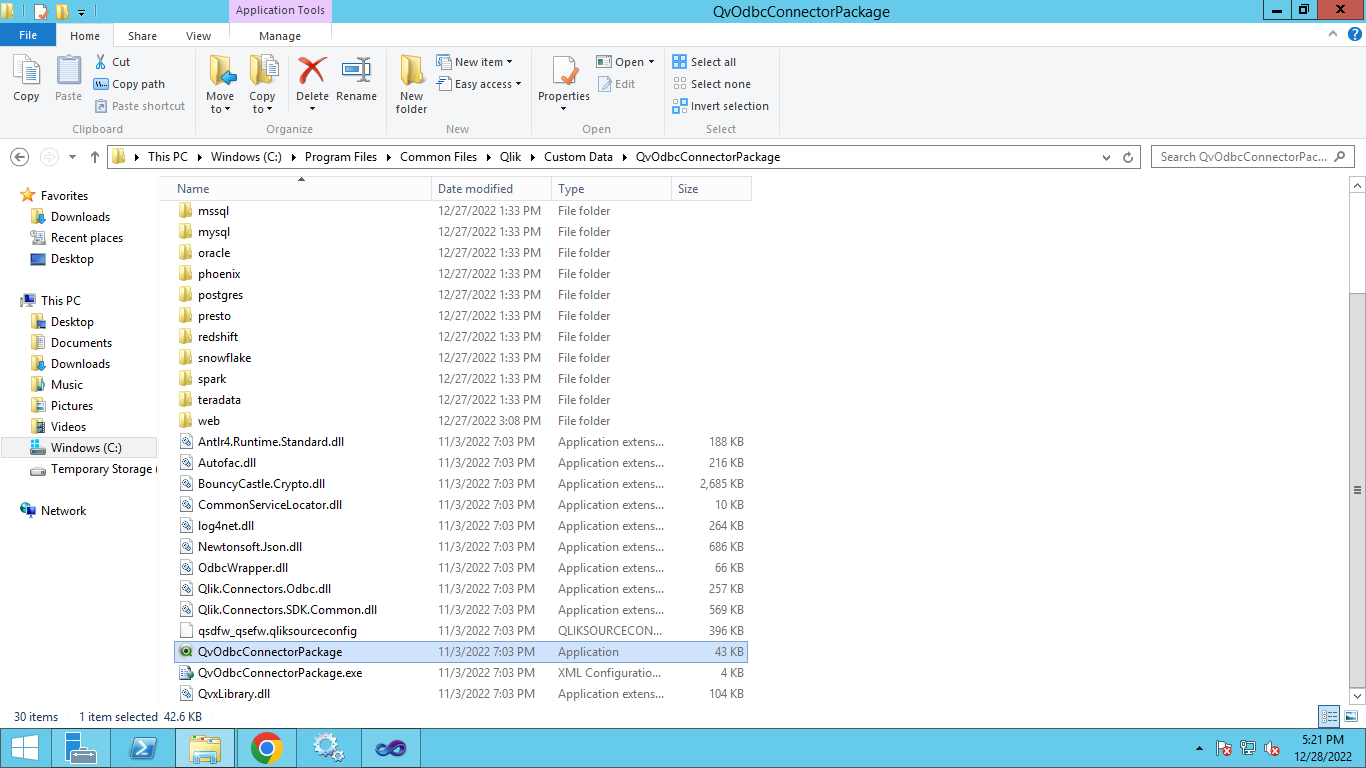Screen dimensions: 1366x768
Task: Launch Google Chrome from the taskbar
Action: (266, 748)
